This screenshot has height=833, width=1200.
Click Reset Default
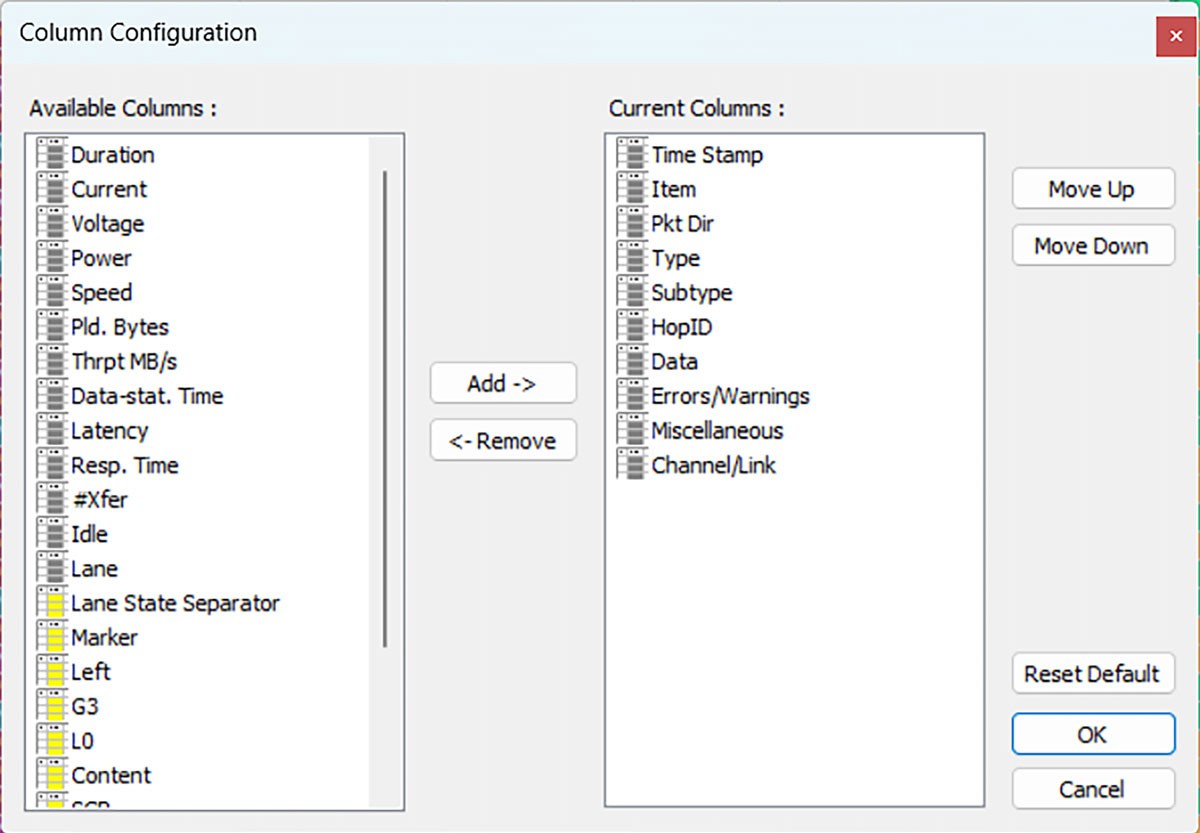1093,674
